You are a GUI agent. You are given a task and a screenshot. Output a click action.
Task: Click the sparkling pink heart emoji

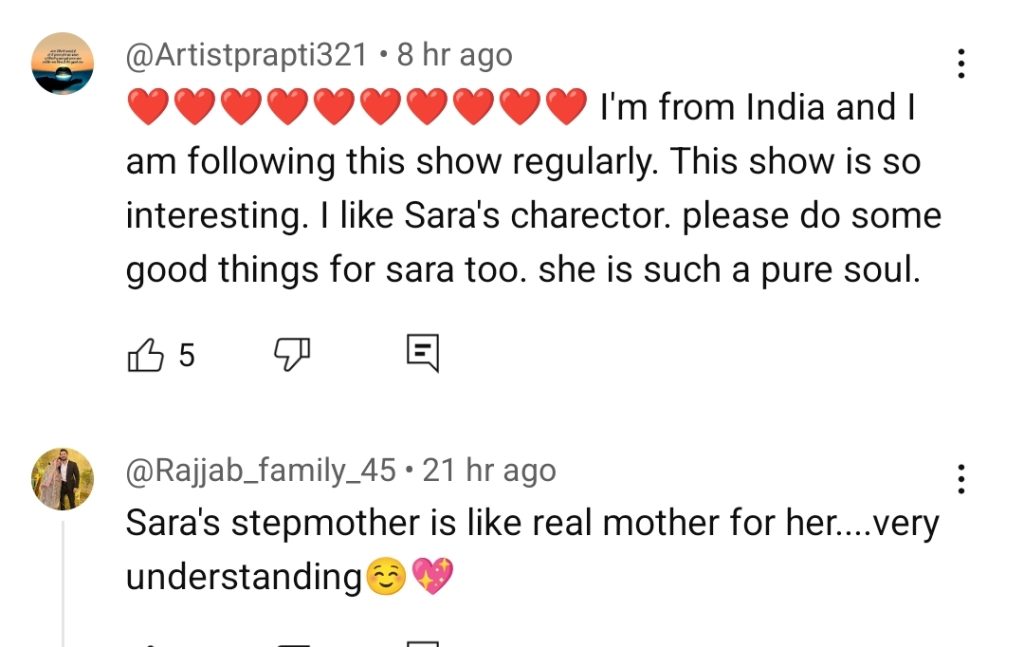pyautogui.click(x=432, y=577)
